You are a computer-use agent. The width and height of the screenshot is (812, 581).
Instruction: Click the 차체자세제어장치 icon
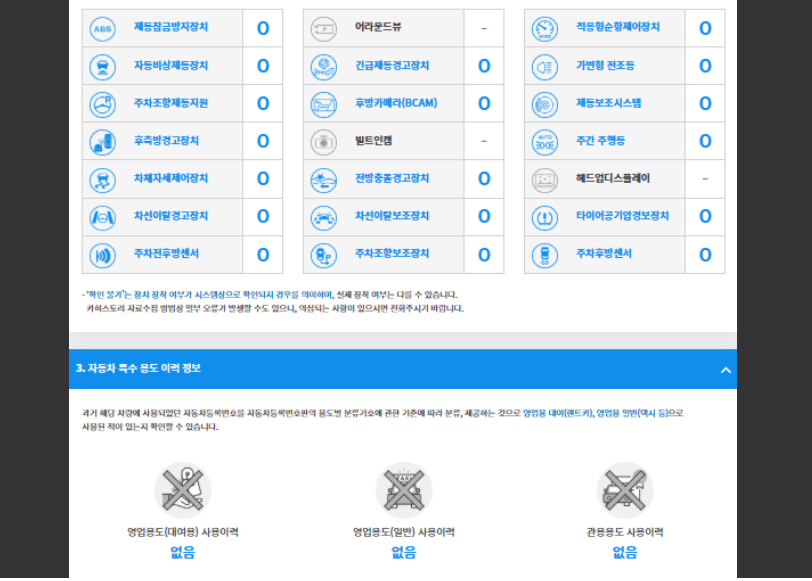coord(103,180)
